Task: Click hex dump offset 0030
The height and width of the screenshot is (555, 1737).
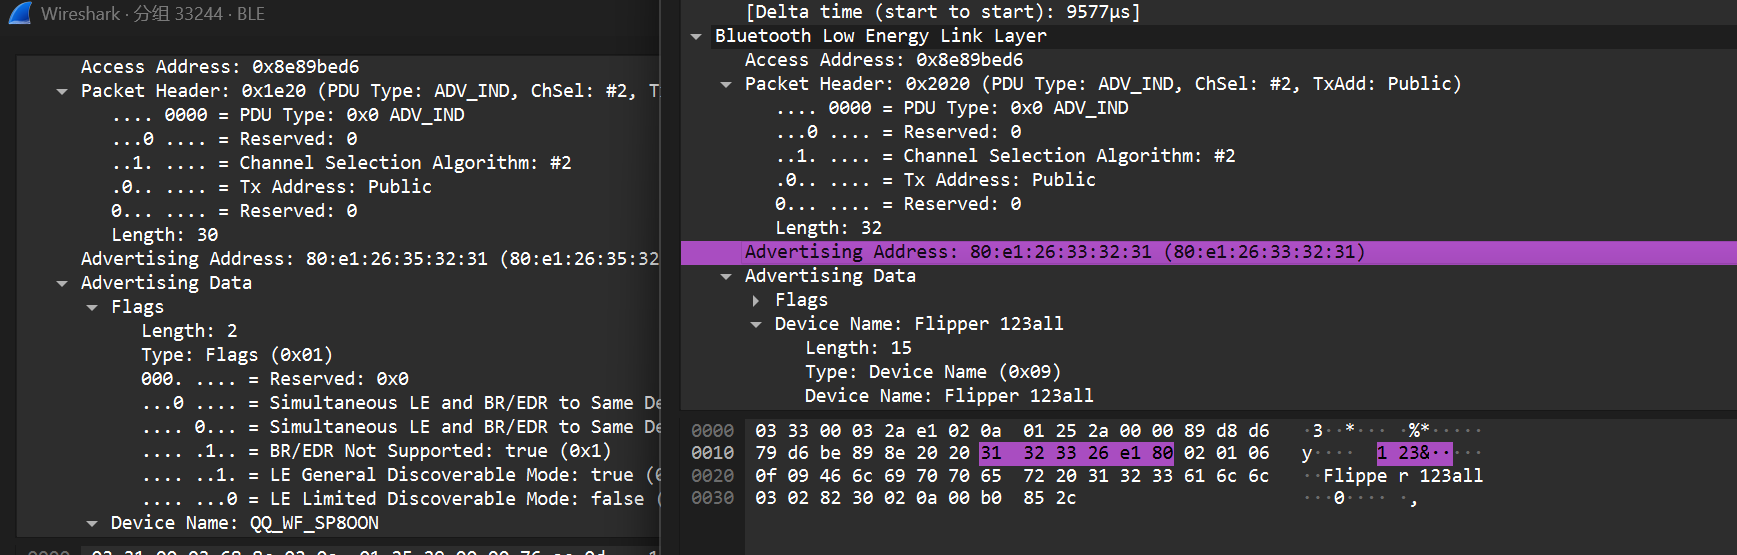Action: (x=713, y=498)
